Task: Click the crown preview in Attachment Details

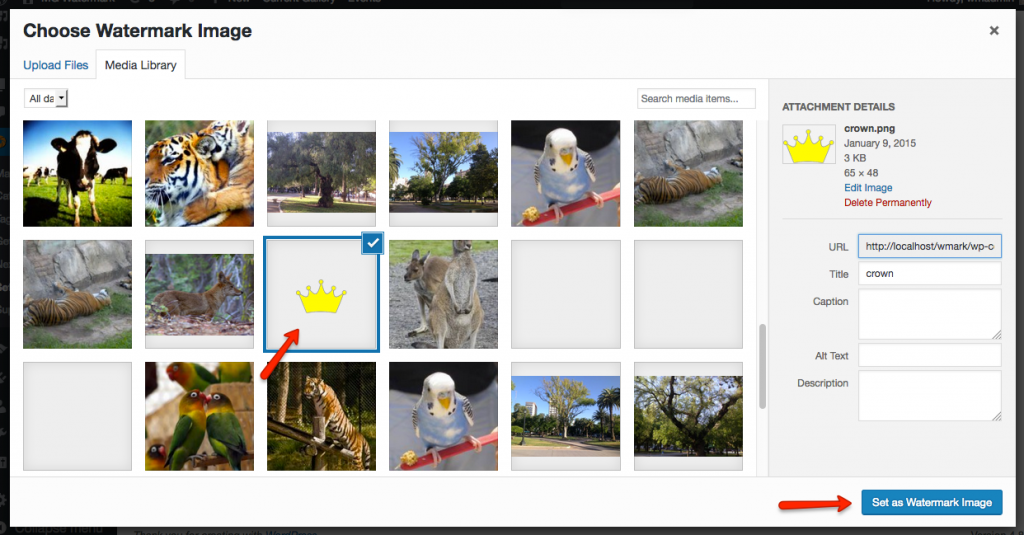Action: 808,144
